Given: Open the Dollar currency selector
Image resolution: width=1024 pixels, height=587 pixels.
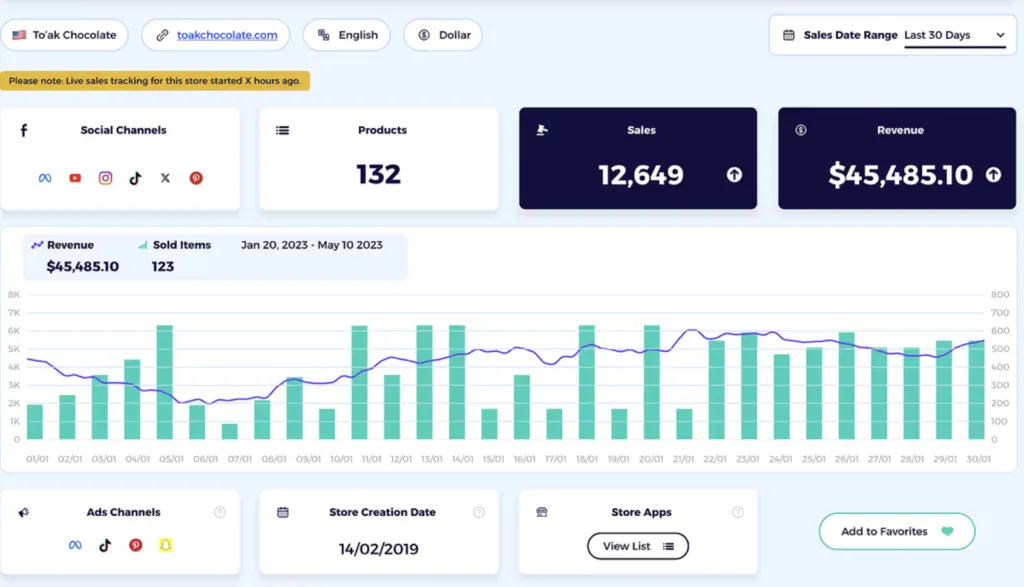Looking at the screenshot, I should (443, 35).
